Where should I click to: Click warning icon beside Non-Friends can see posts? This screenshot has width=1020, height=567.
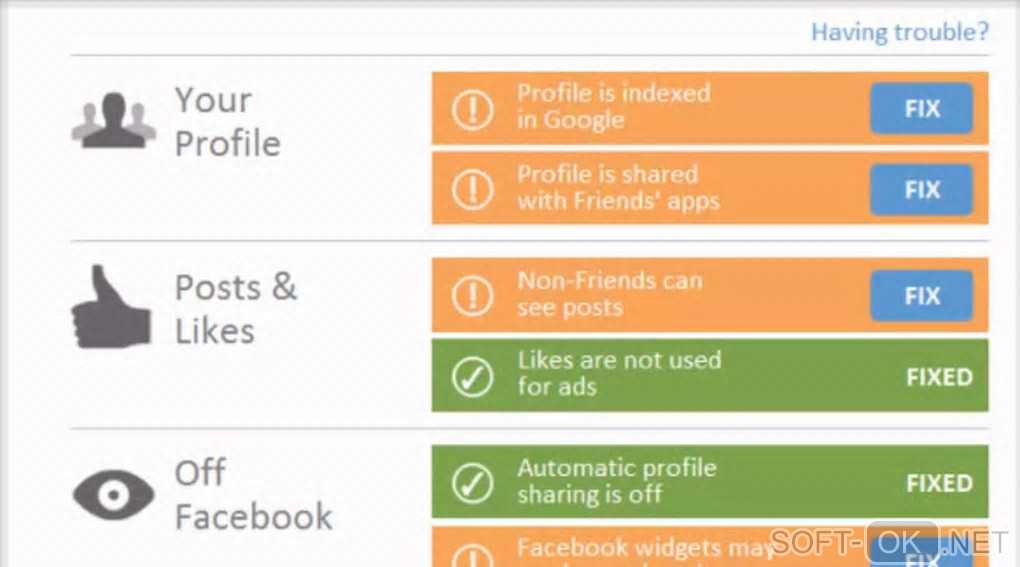point(472,295)
